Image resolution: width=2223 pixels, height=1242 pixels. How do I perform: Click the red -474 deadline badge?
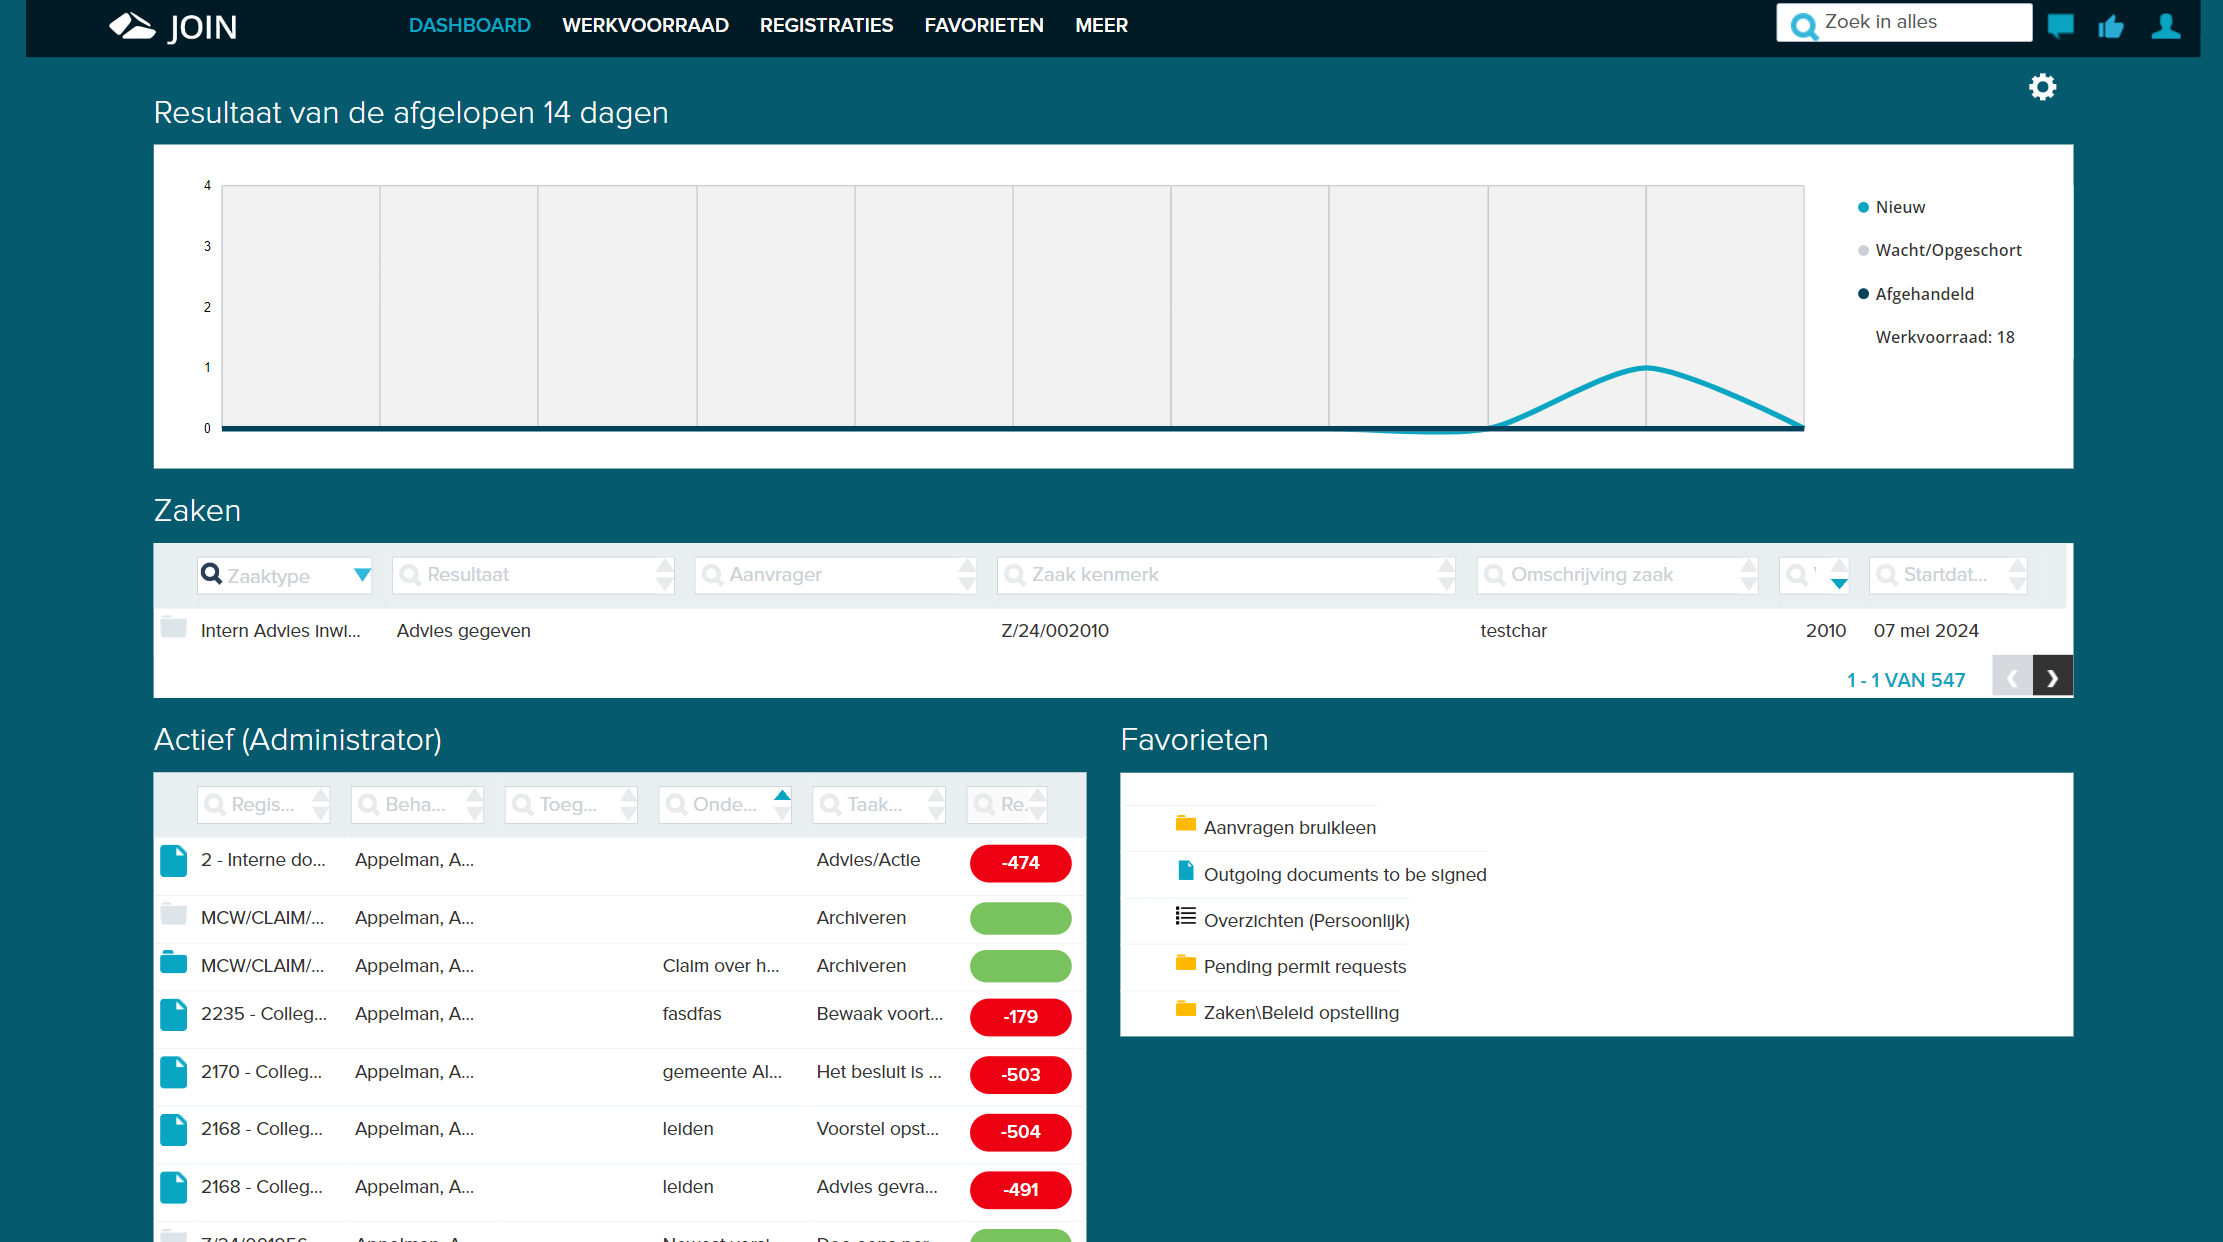click(1020, 863)
